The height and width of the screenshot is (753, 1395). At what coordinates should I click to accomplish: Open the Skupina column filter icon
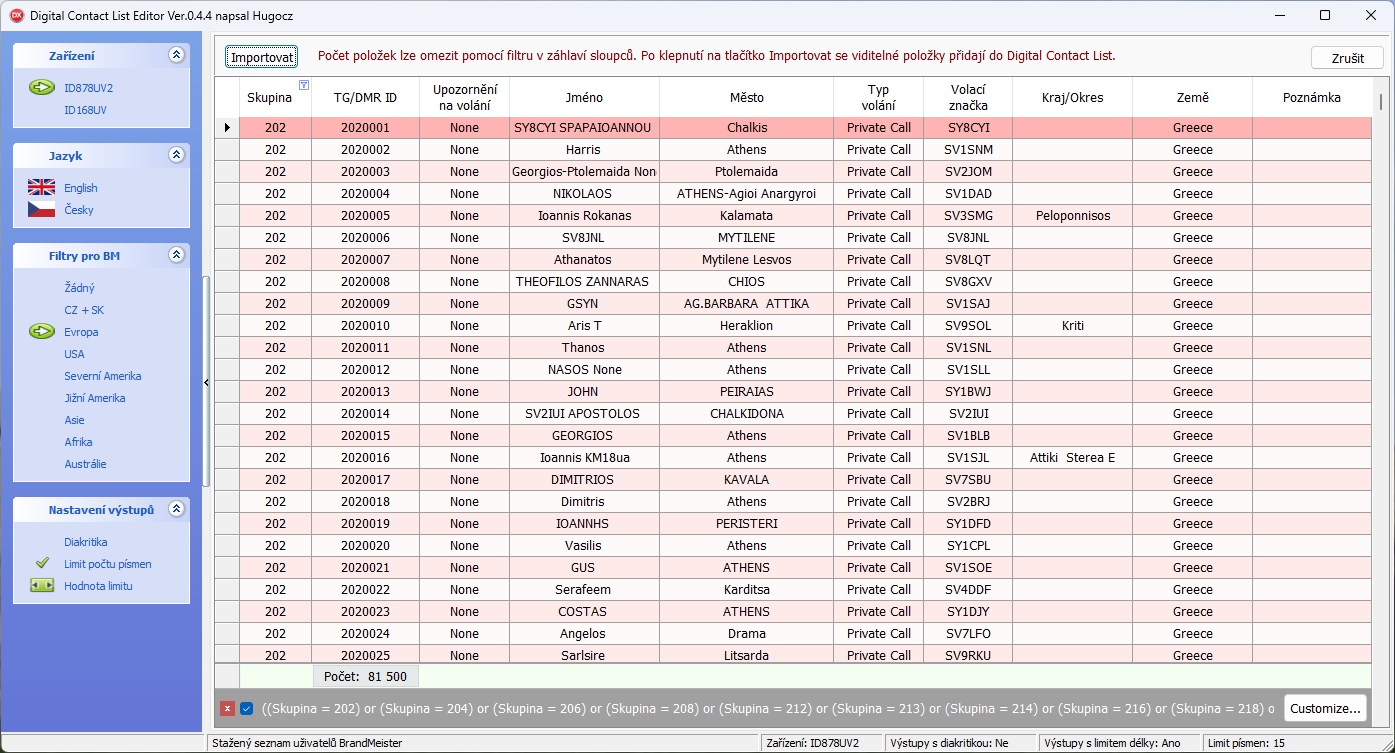click(304, 84)
